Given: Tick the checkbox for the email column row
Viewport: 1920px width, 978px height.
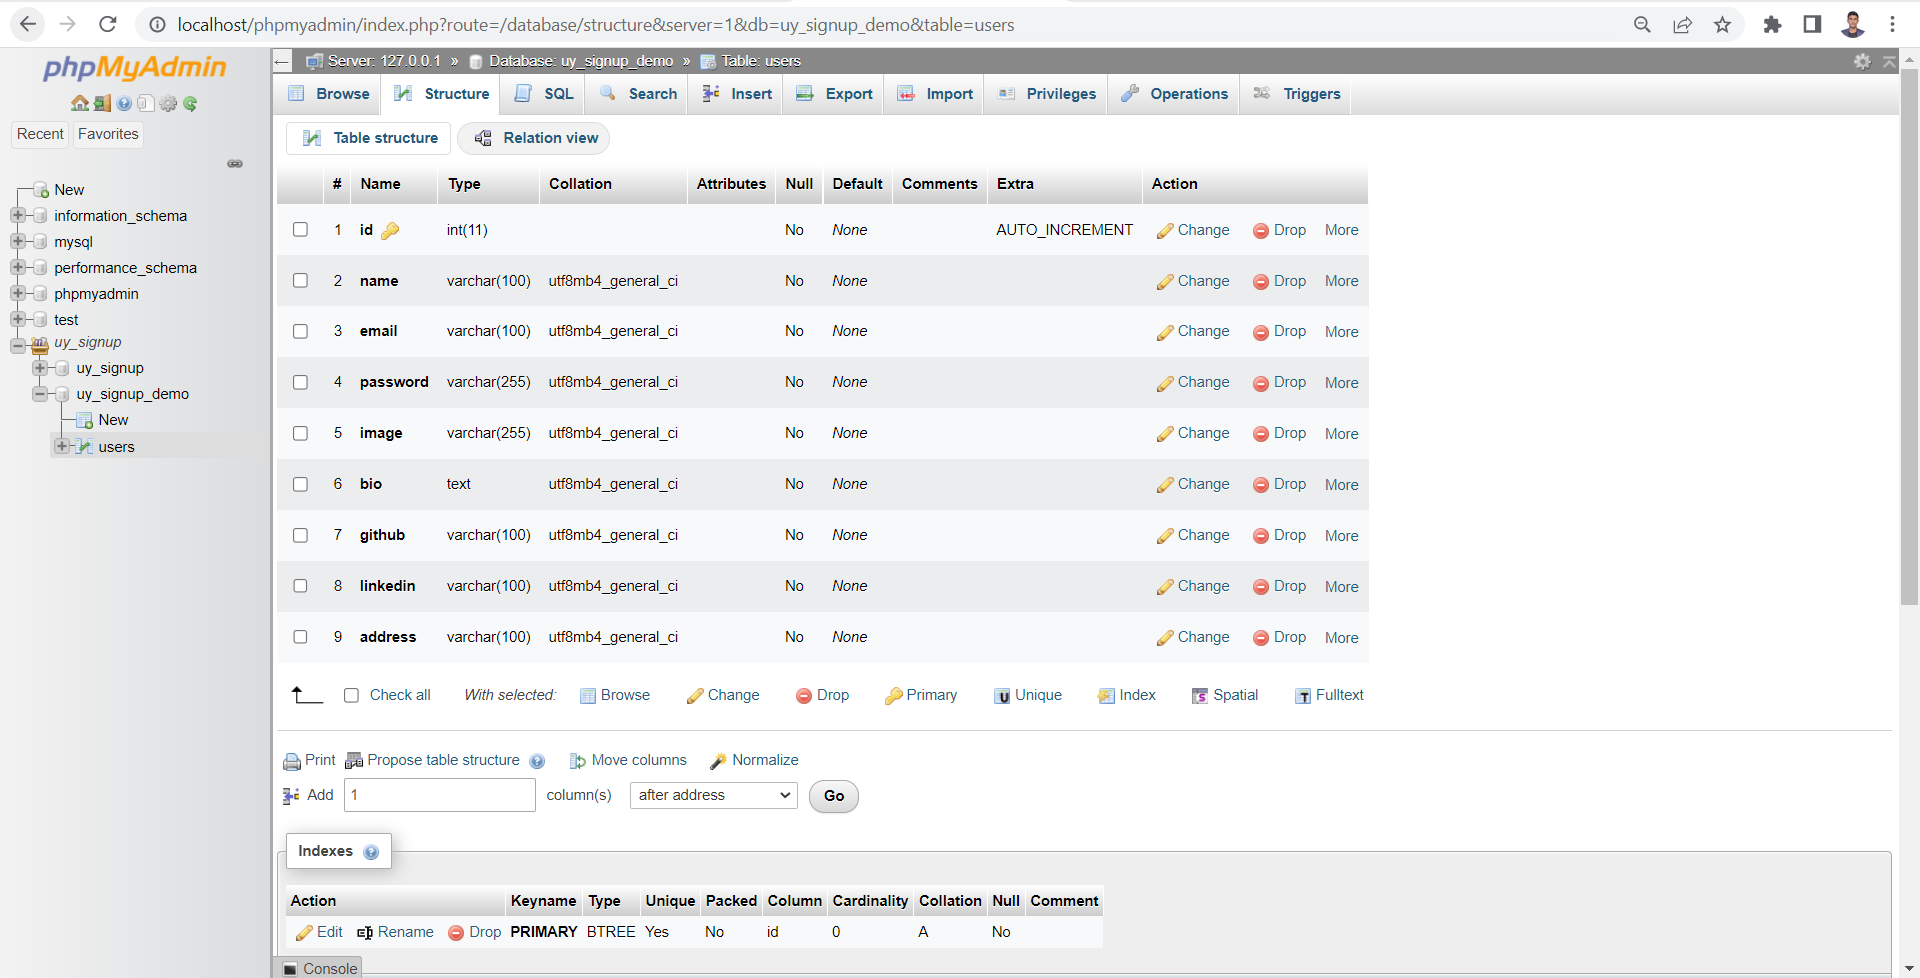Looking at the screenshot, I should (300, 331).
